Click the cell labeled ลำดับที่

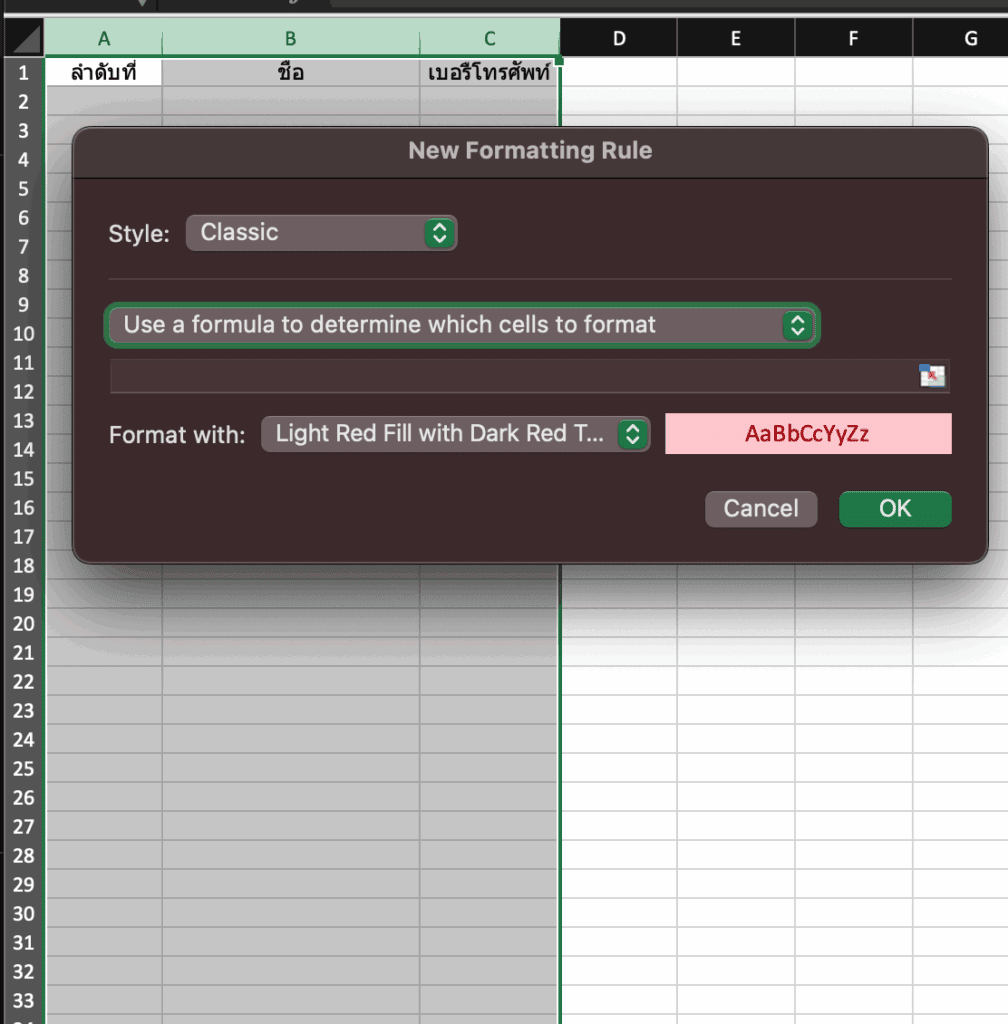pos(104,73)
